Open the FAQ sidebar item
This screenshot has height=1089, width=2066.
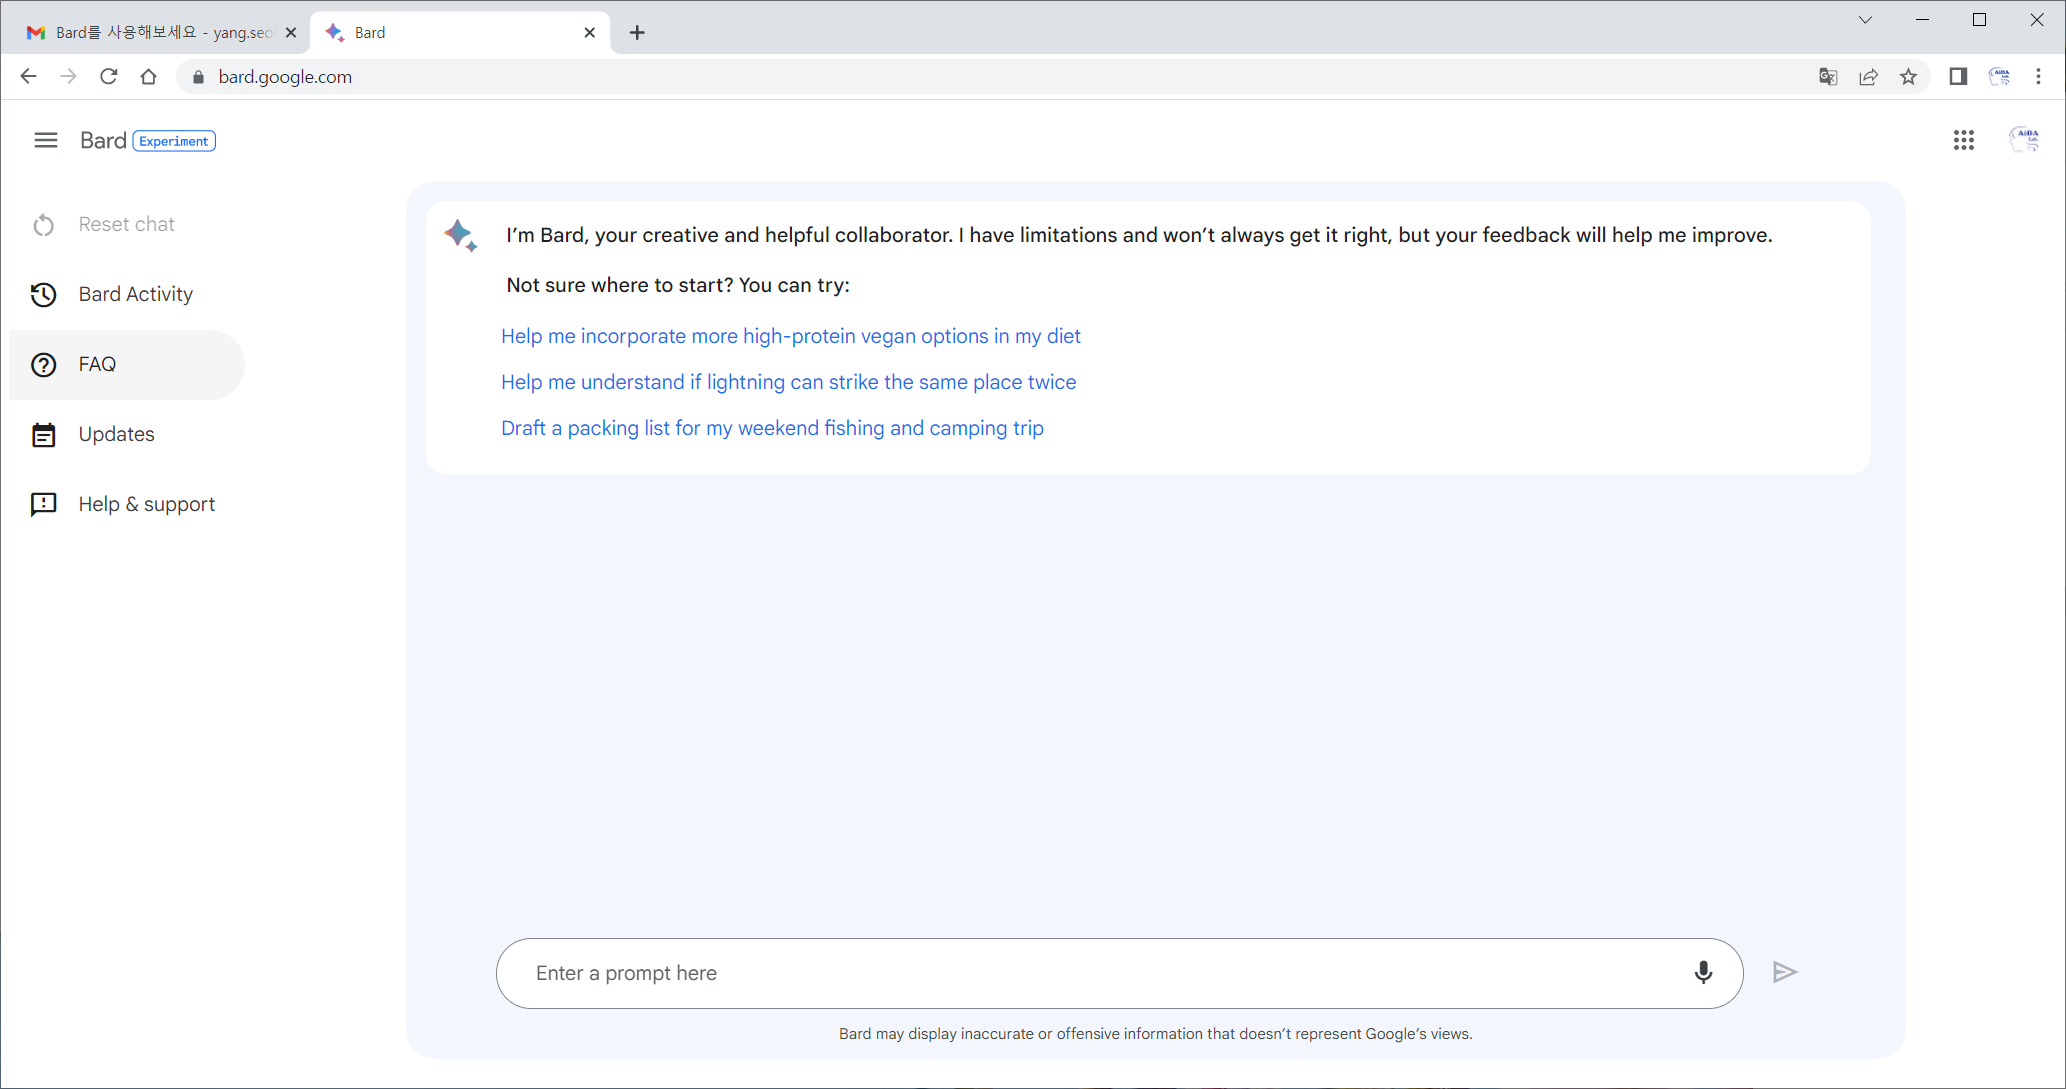click(97, 364)
